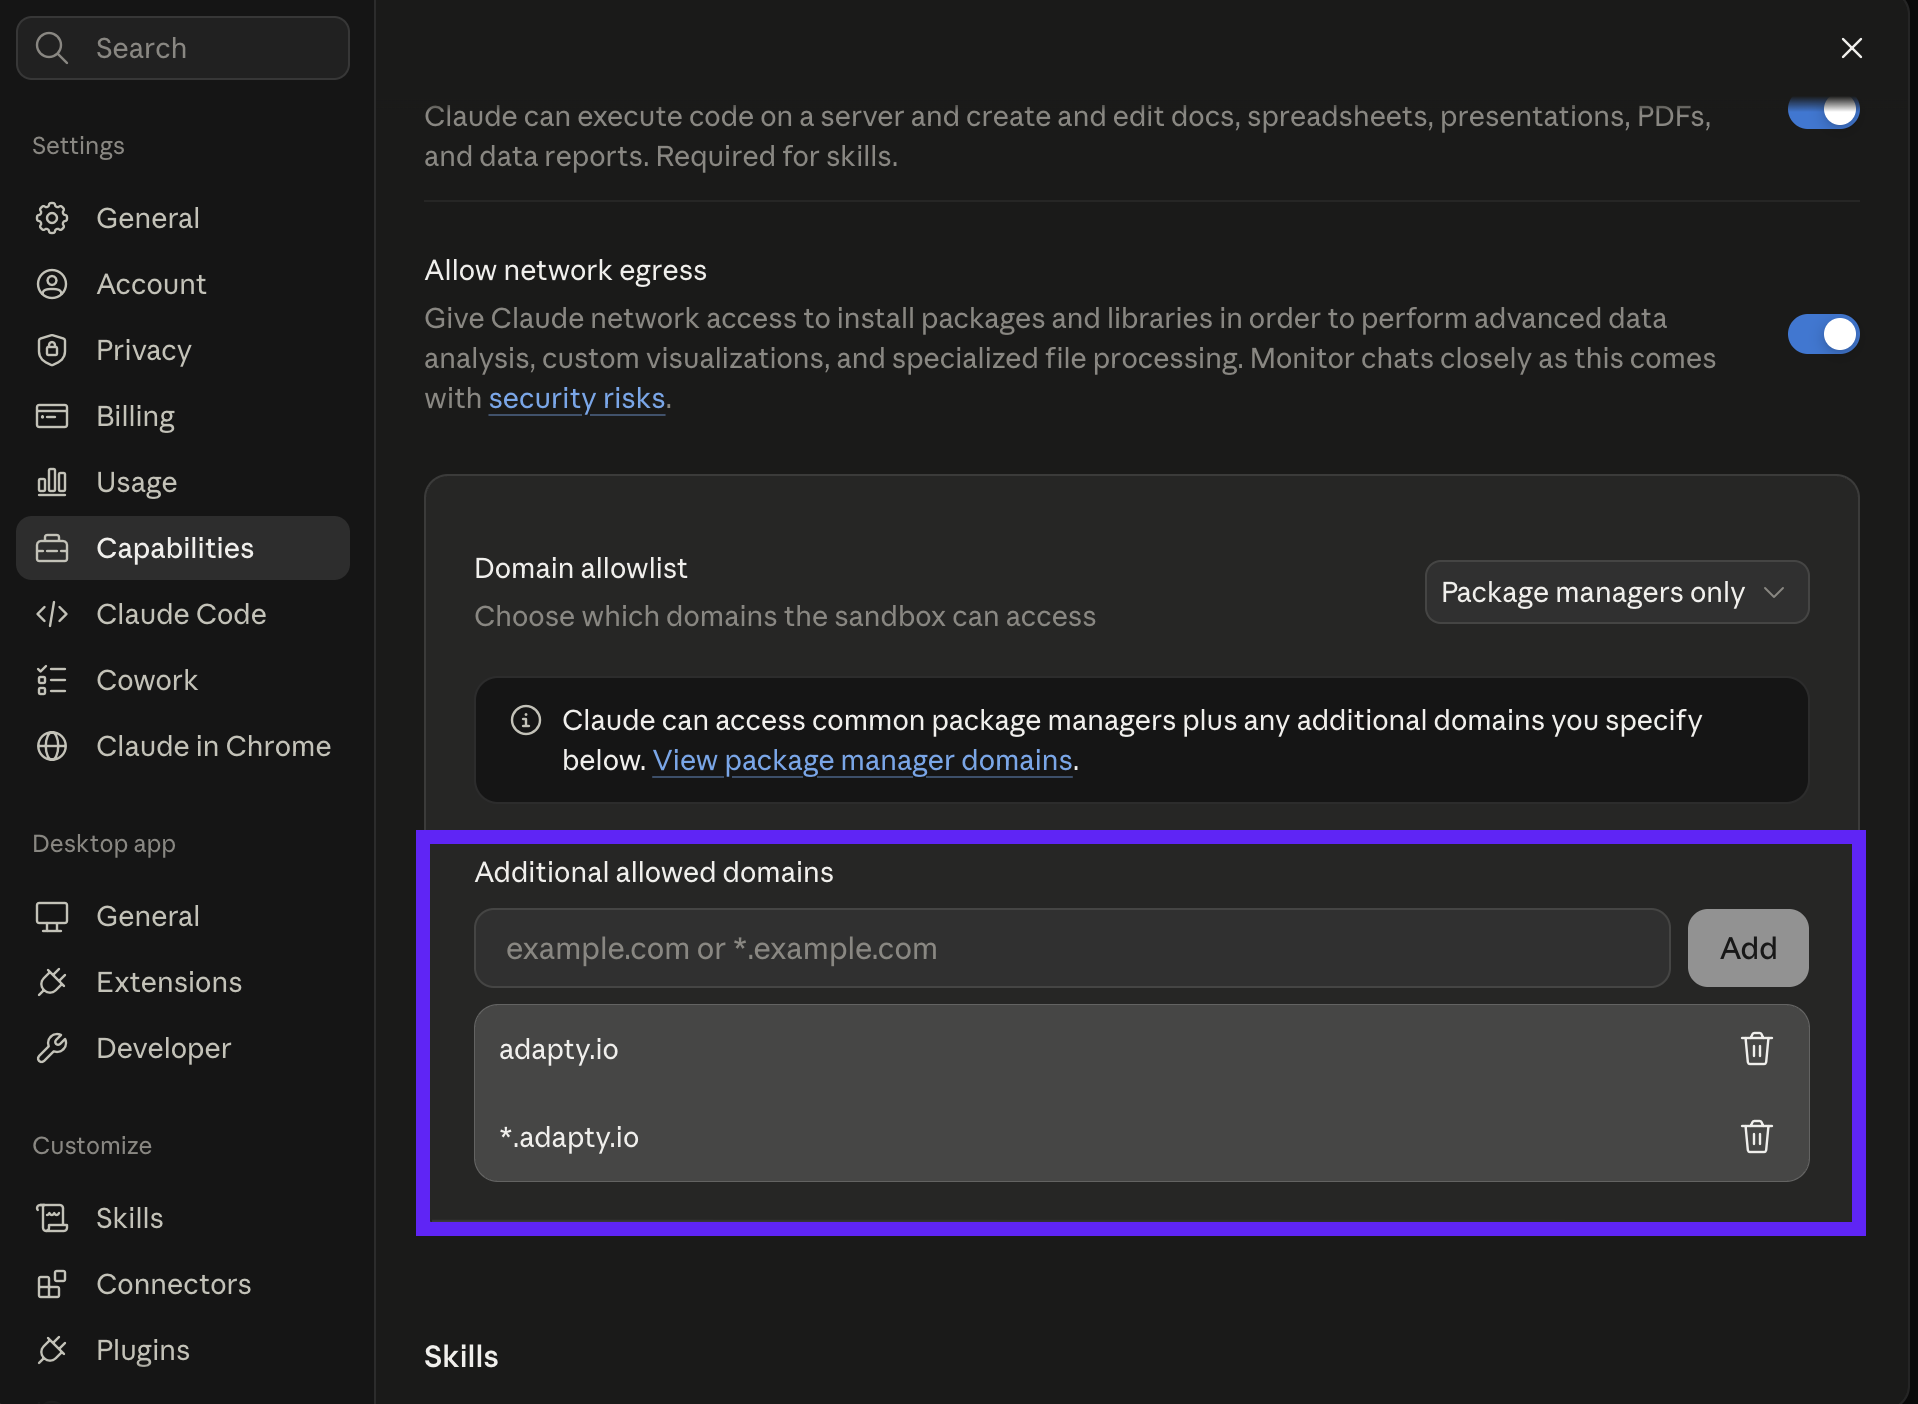Open Plugins settings
The height and width of the screenshot is (1404, 1918).
pos(183,1350)
